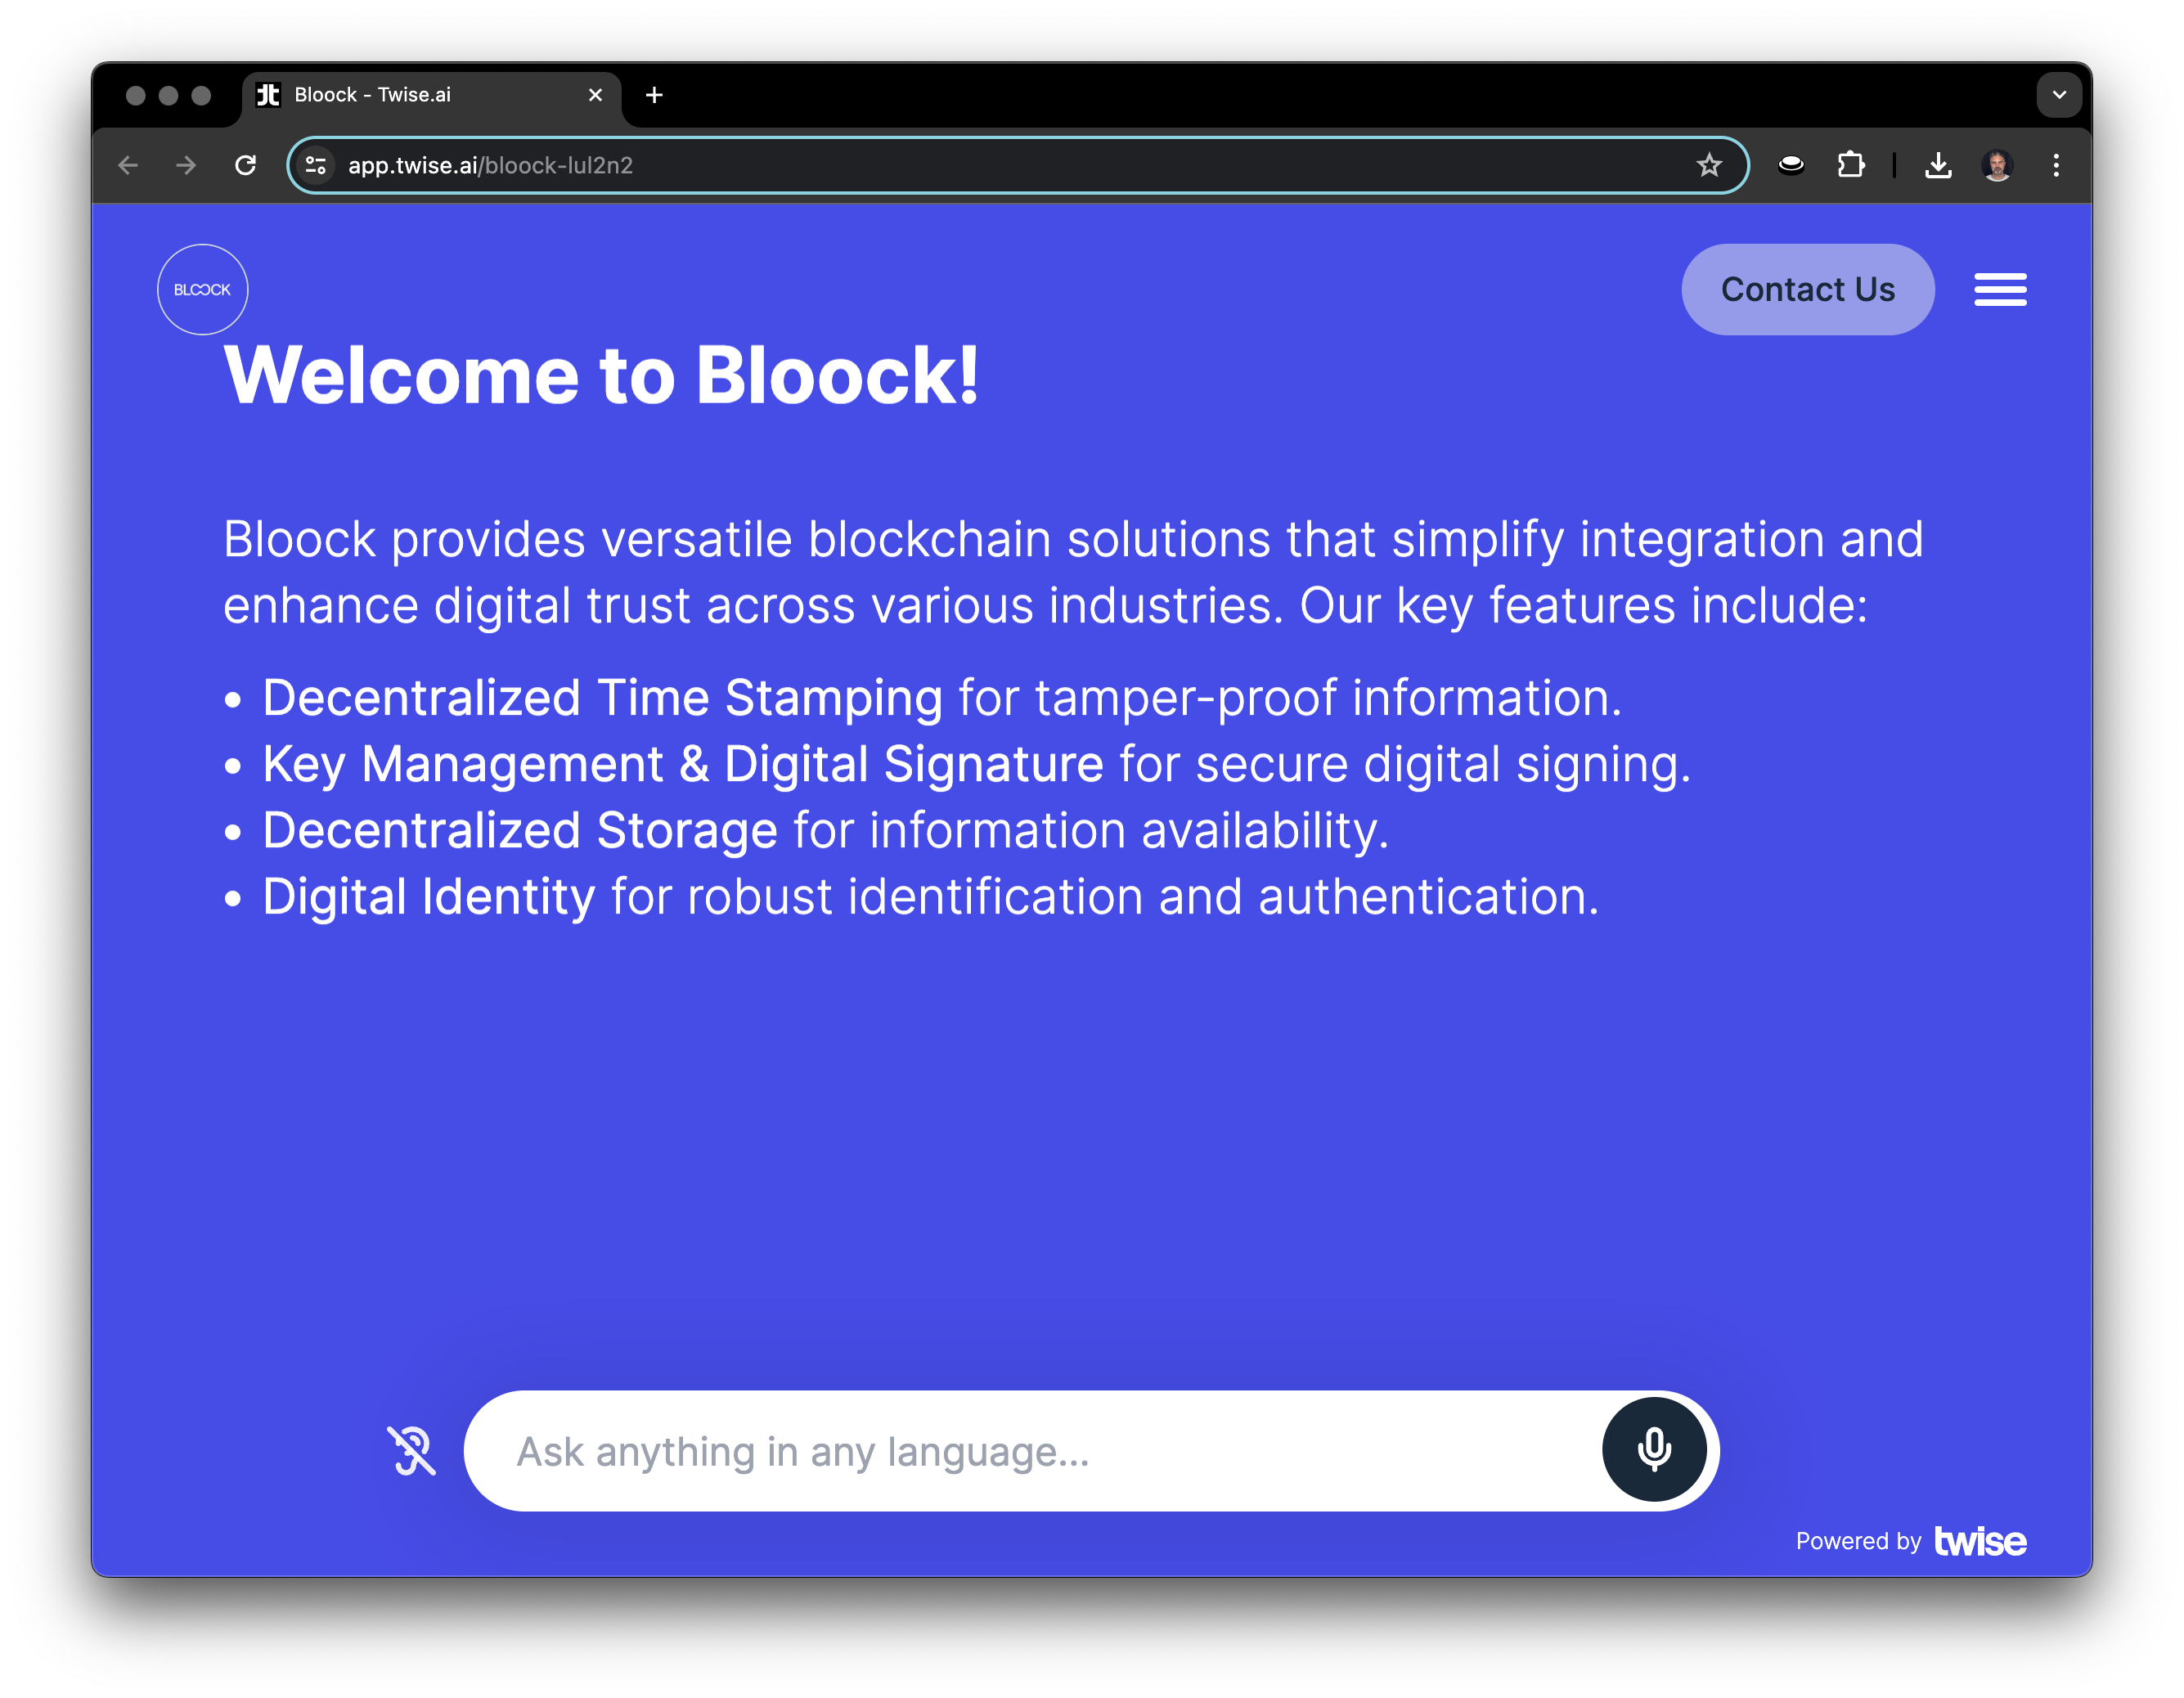Open the Twise powered-by link
Screen dimensions: 2184x1698
click(x=1979, y=1541)
